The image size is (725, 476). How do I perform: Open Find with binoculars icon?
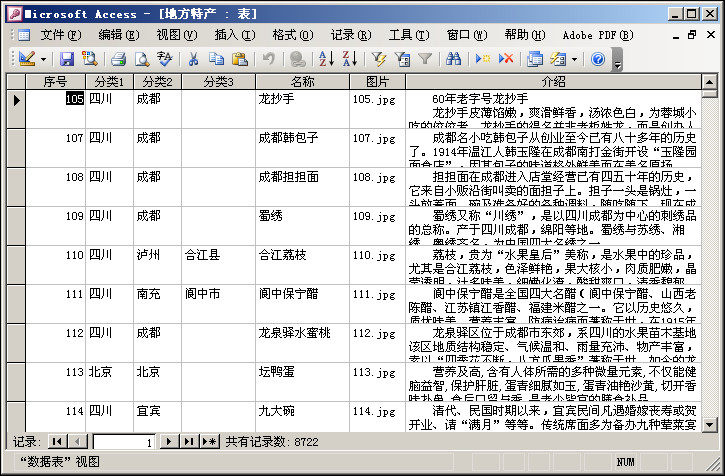(454, 59)
